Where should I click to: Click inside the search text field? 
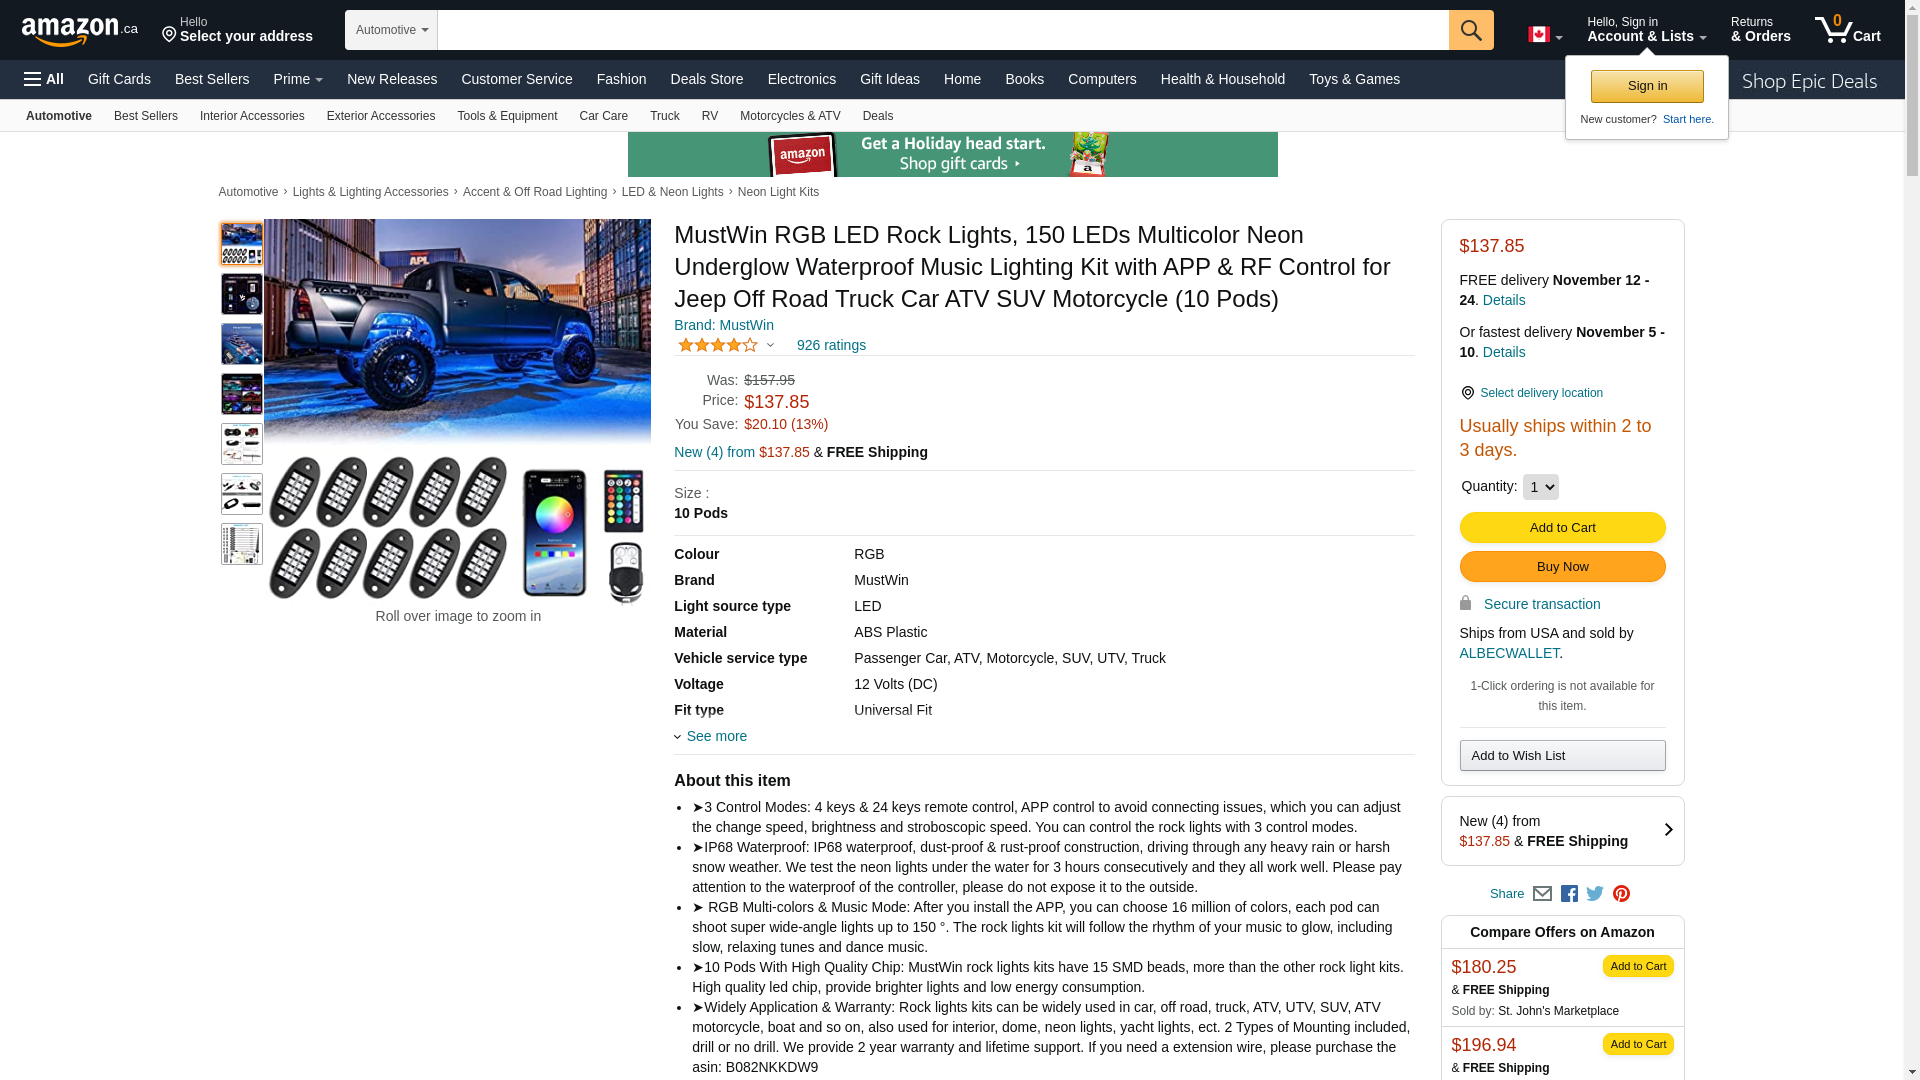coord(943,30)
